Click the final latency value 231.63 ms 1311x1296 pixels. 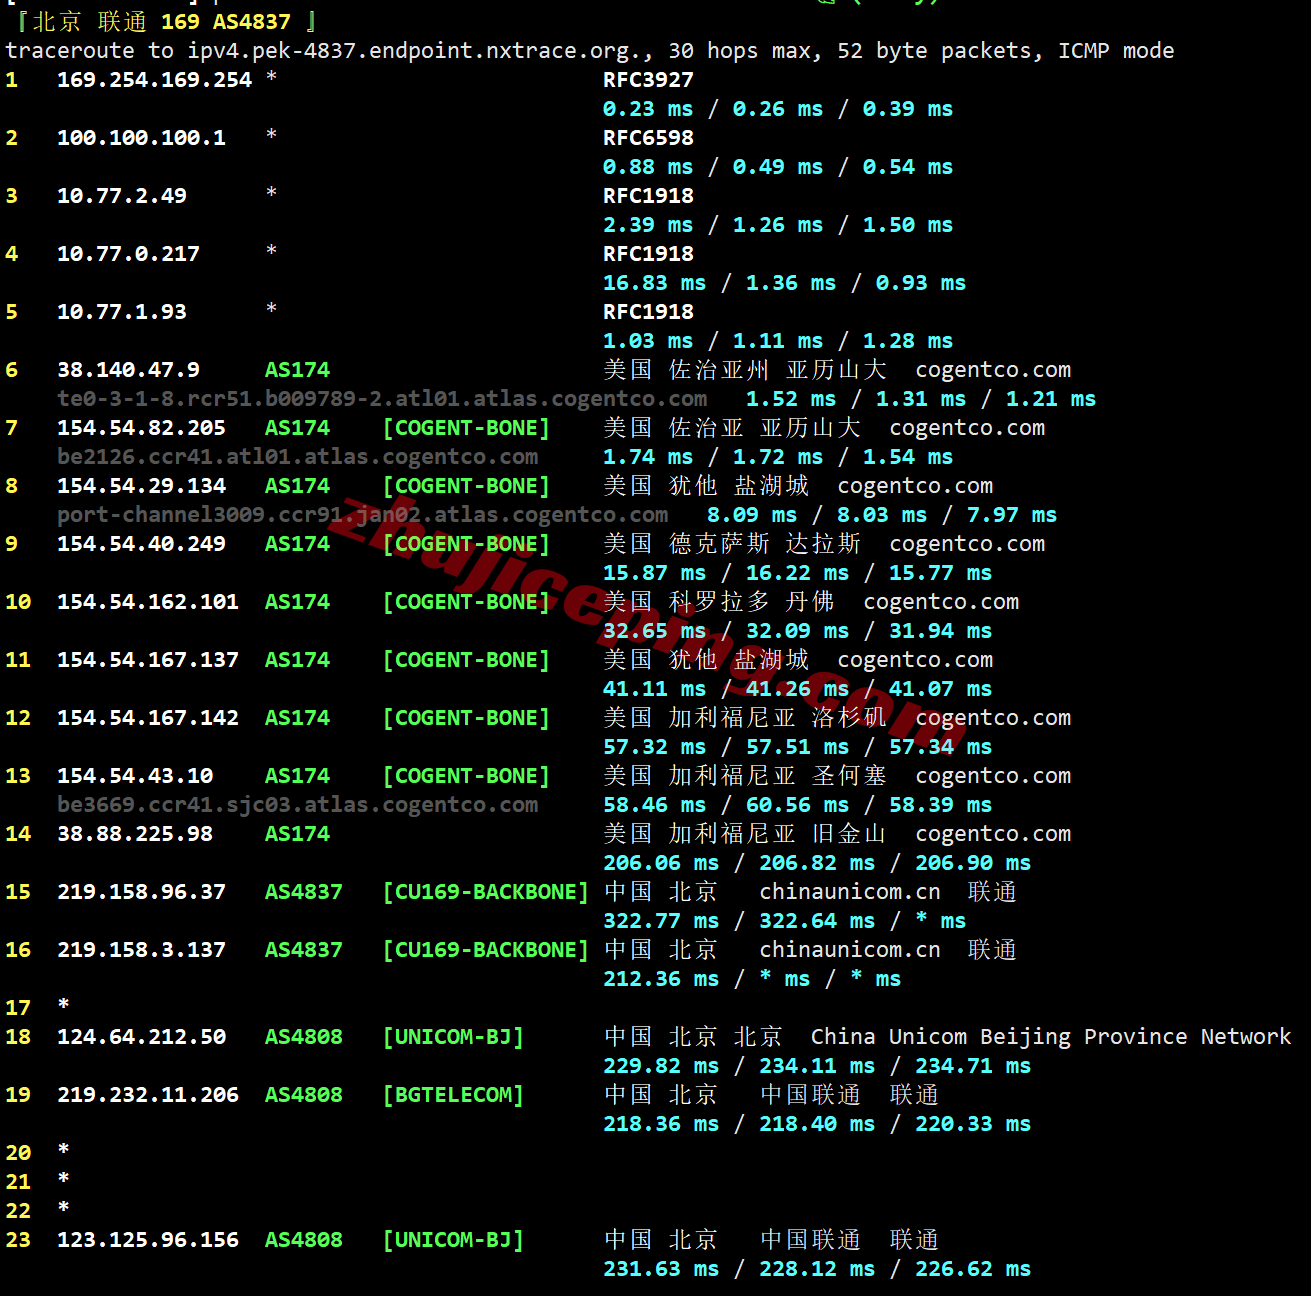[661, 1269]
